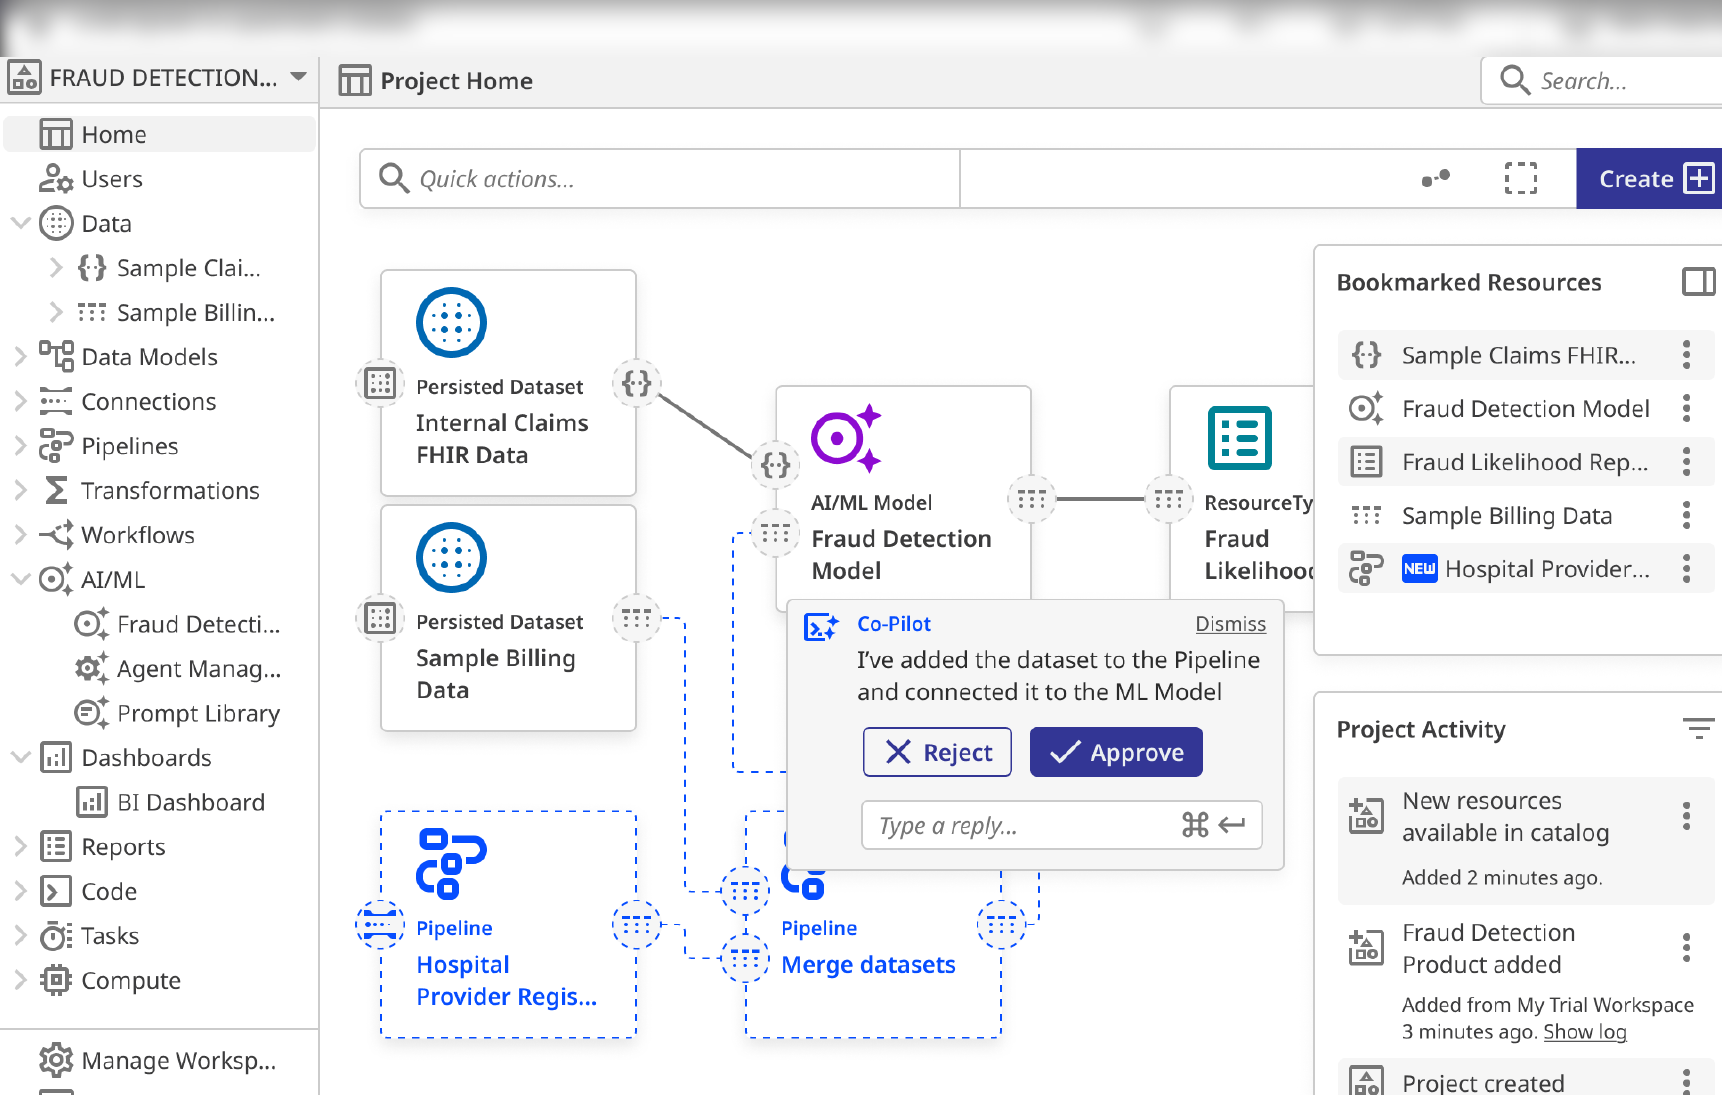Viewport: 1722px width, 1095px height.
Task: Open options for Fraud Detection Product added
Action: click(x=1687, y=947)
